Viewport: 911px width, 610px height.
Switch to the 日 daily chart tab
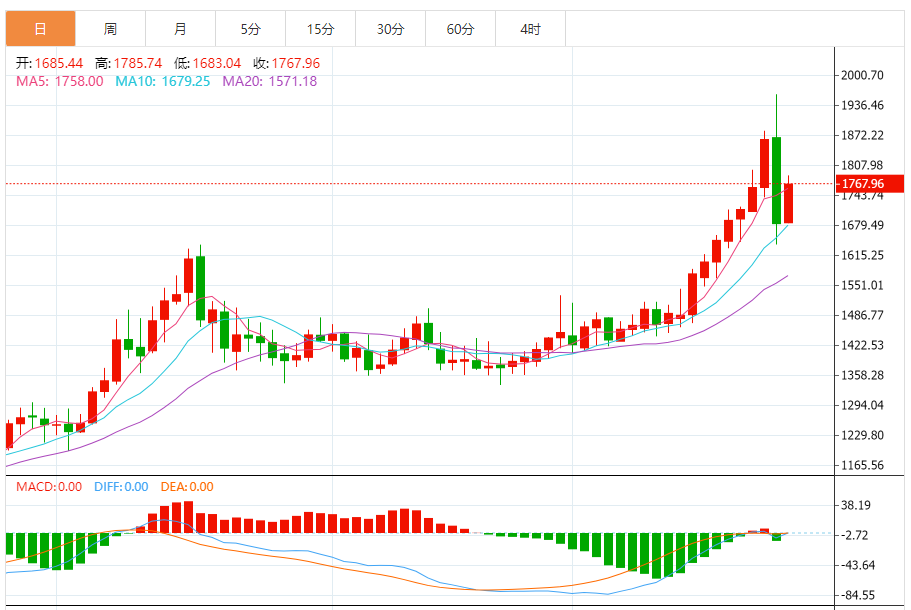pos(40,29)
